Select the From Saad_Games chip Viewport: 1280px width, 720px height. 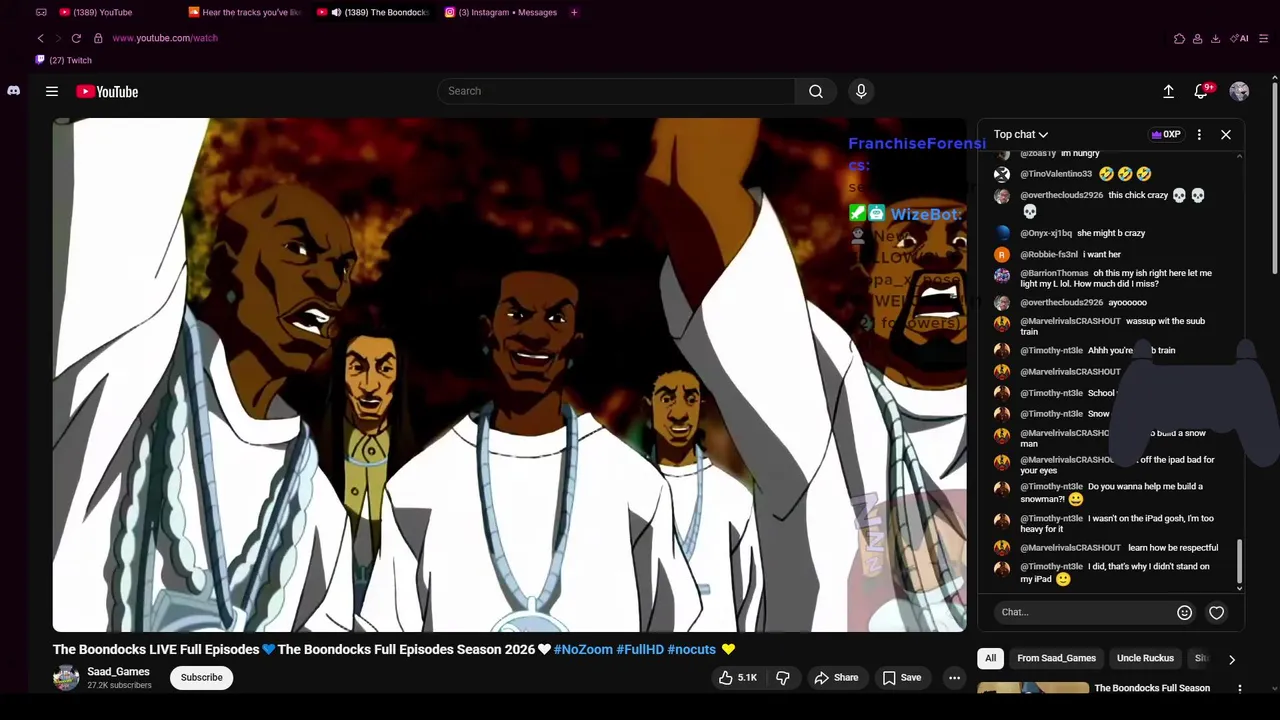(x=1056, y=658)
